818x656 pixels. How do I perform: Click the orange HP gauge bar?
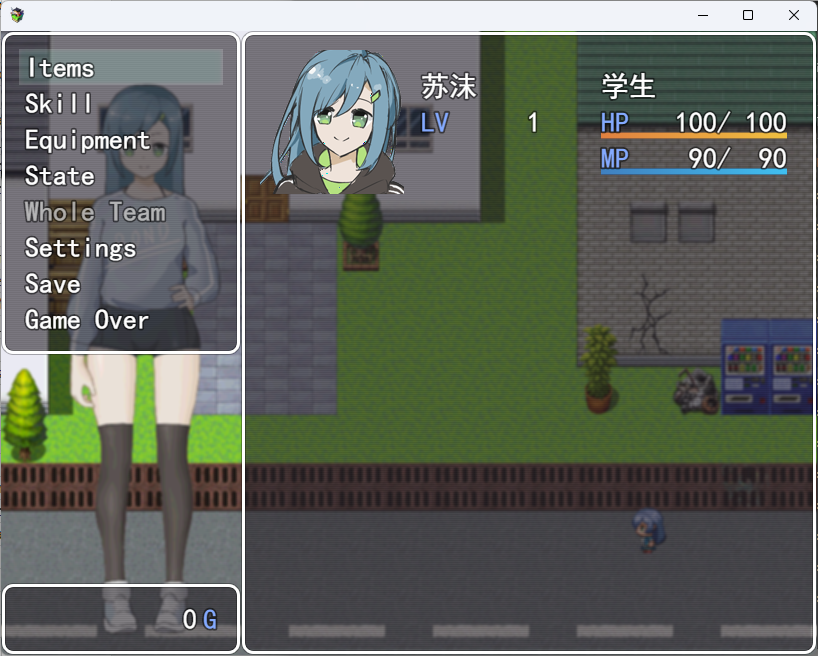click(693, 135)
